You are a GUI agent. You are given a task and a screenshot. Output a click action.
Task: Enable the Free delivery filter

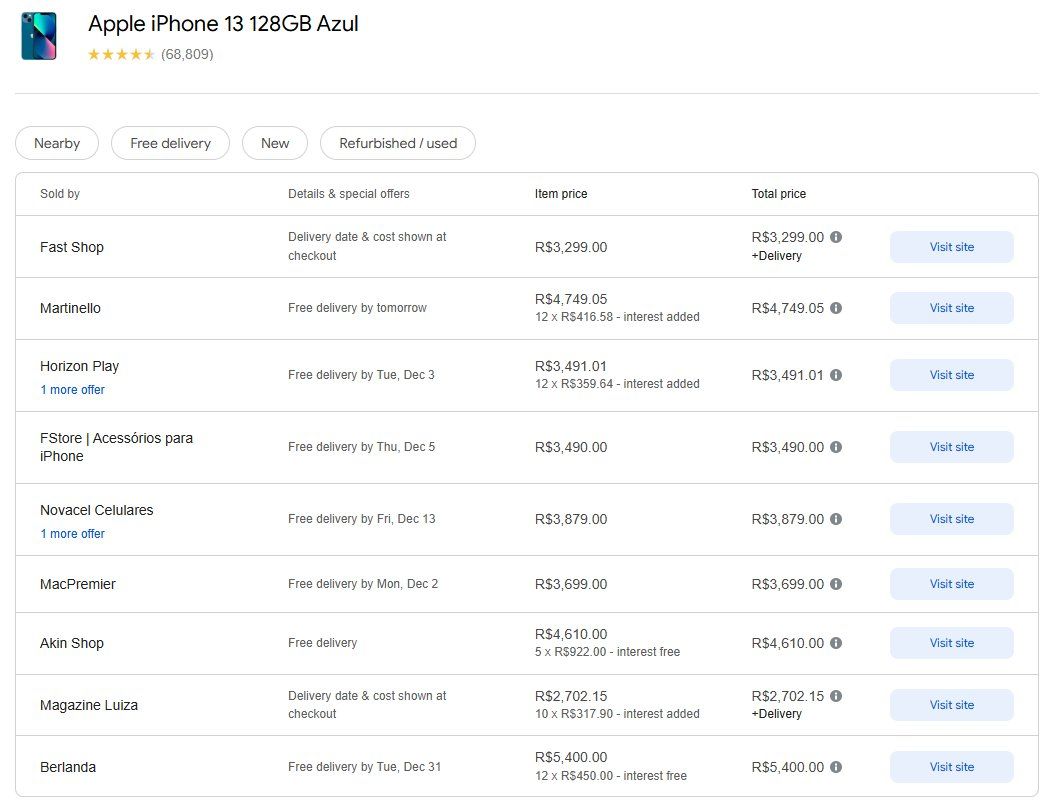point(170,143)
